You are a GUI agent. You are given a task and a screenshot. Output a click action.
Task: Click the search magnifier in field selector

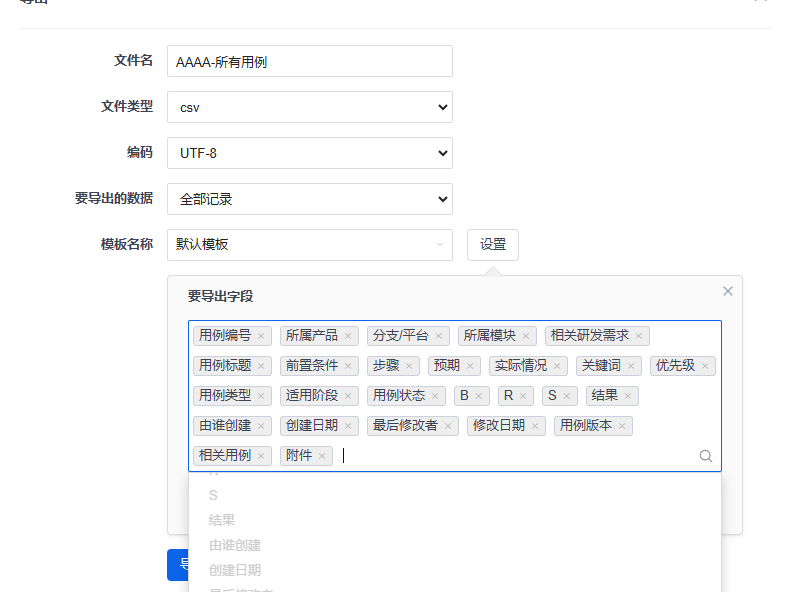[706, 456]
